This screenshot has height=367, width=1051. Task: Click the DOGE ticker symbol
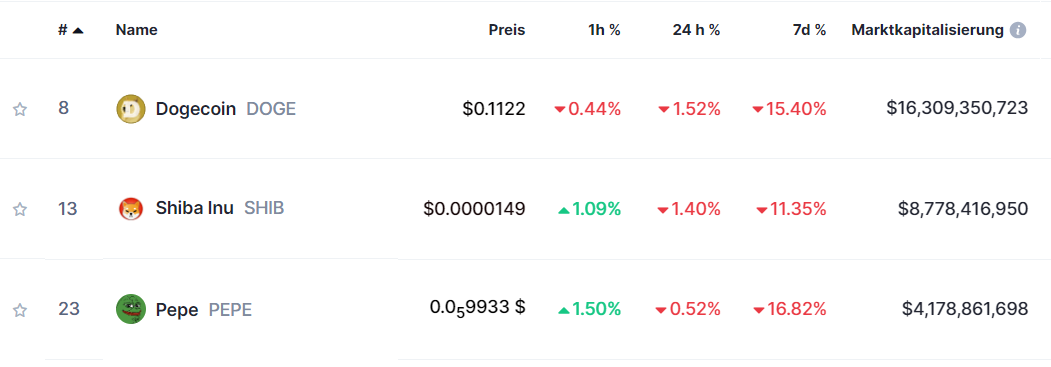[x=271, y=108]
